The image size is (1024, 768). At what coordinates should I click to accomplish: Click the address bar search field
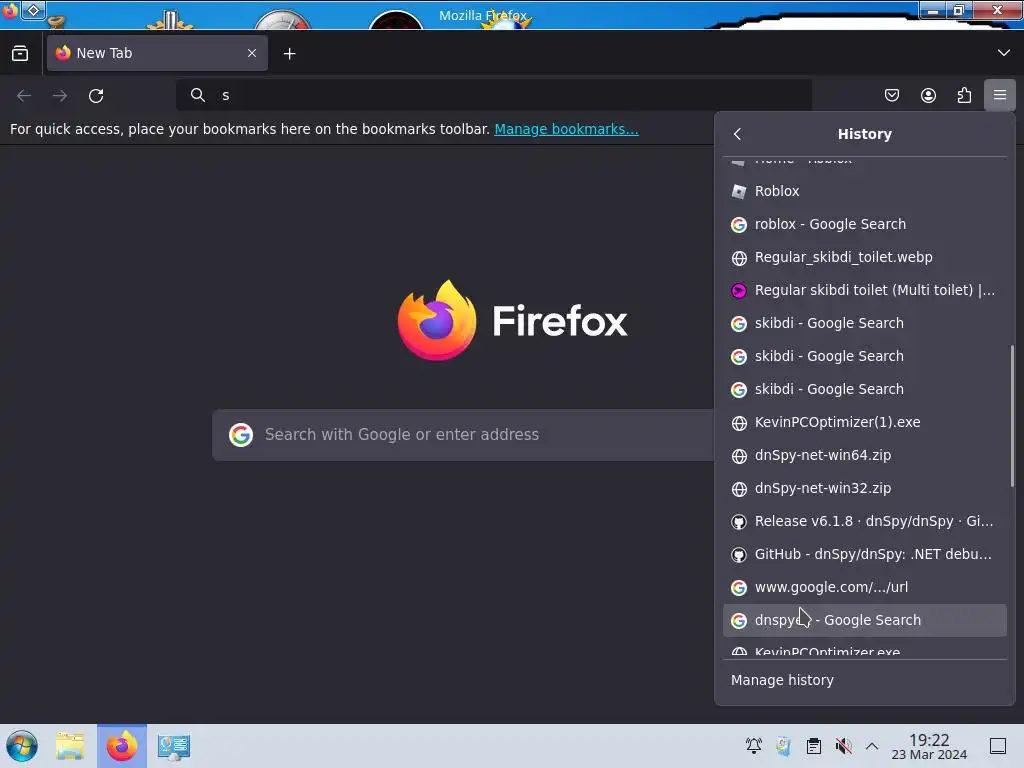click(494, 95)
